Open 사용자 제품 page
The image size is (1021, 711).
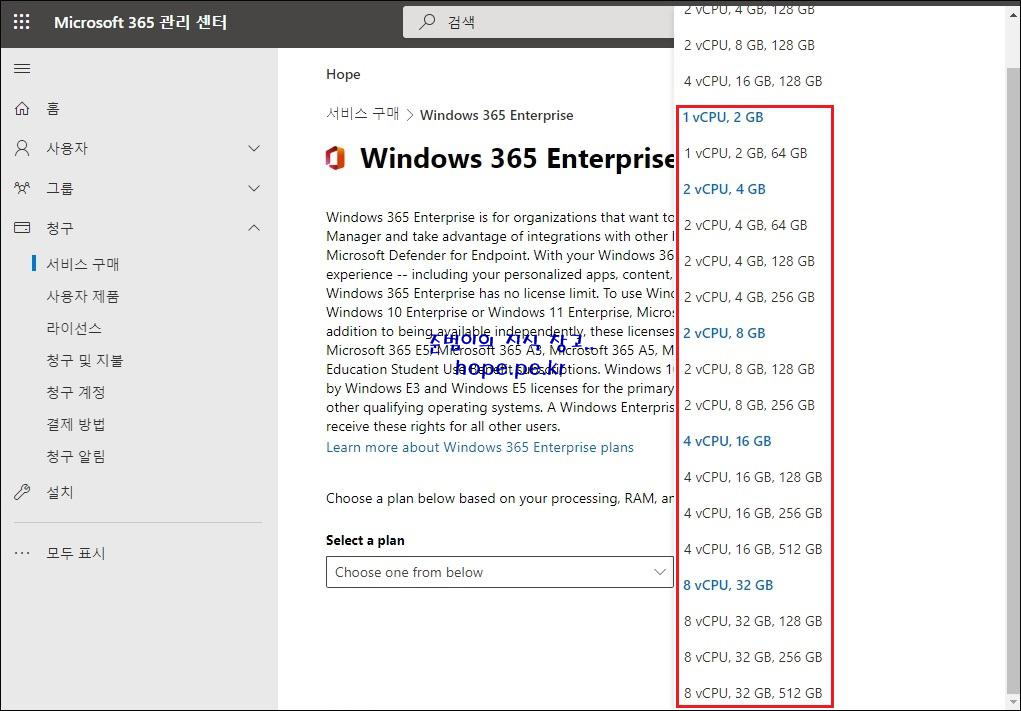click(x=83, y=296)
